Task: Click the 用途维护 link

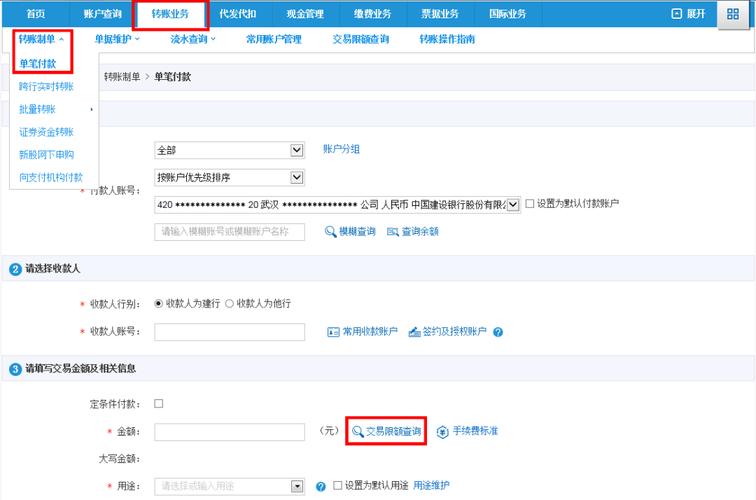Action: (x=431, y=485)
